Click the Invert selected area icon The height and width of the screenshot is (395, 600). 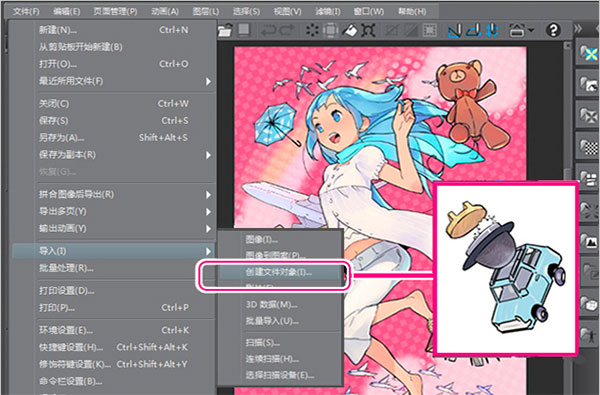411,30
